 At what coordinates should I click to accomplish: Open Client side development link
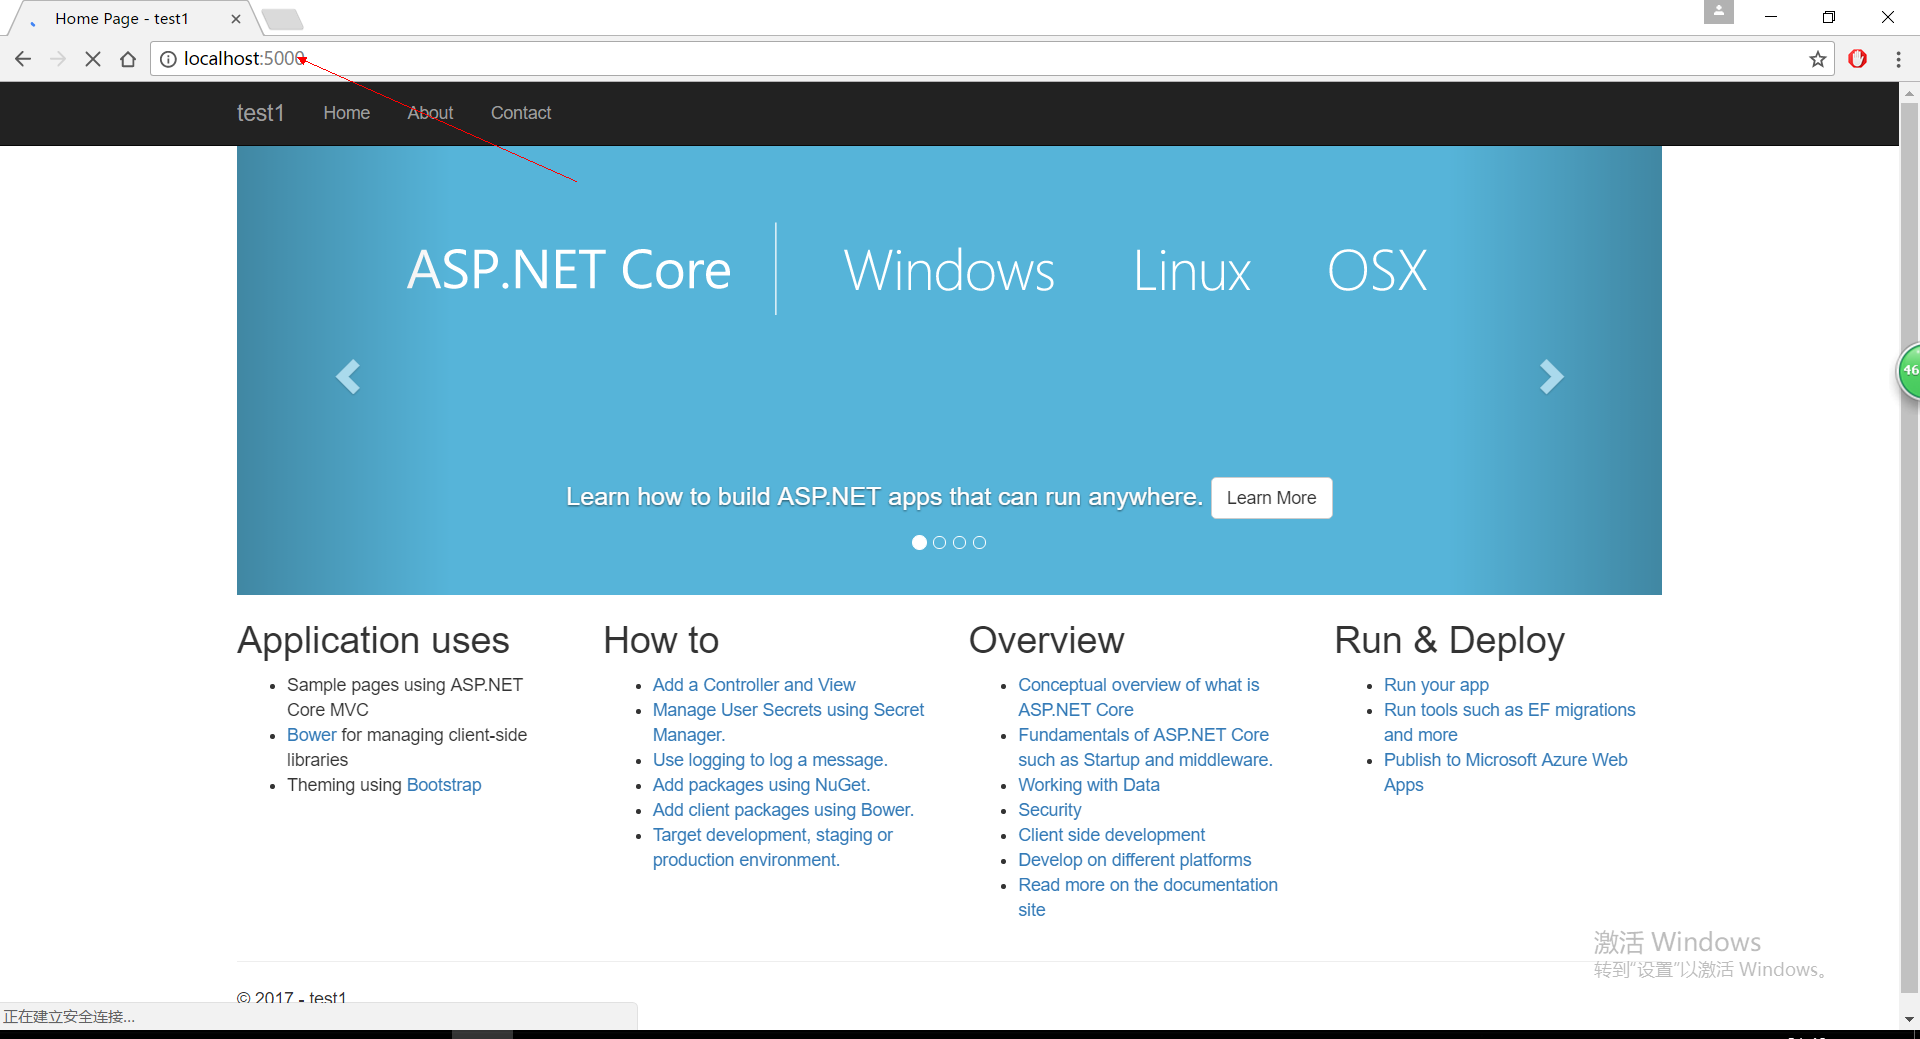coord(1111,835)
